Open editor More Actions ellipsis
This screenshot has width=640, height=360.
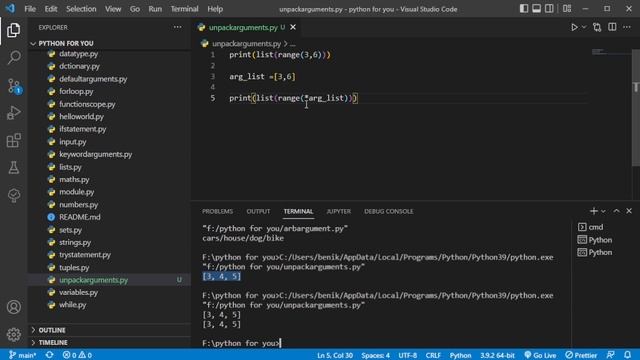pos(627,27)
